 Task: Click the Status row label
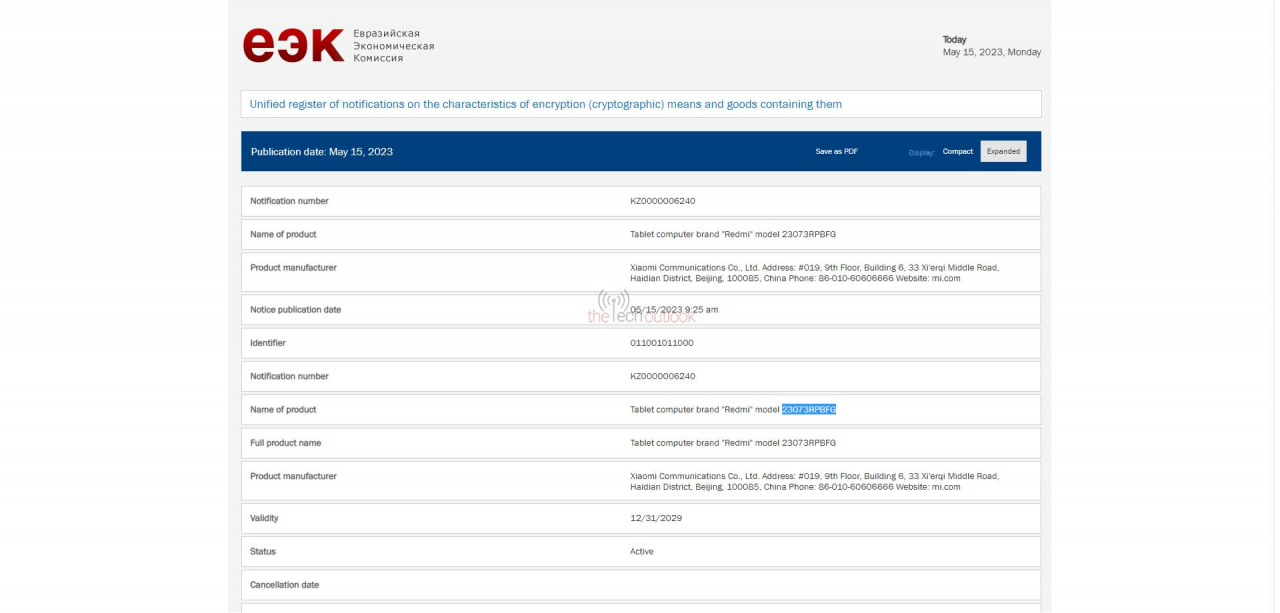(x=263, y=552)
